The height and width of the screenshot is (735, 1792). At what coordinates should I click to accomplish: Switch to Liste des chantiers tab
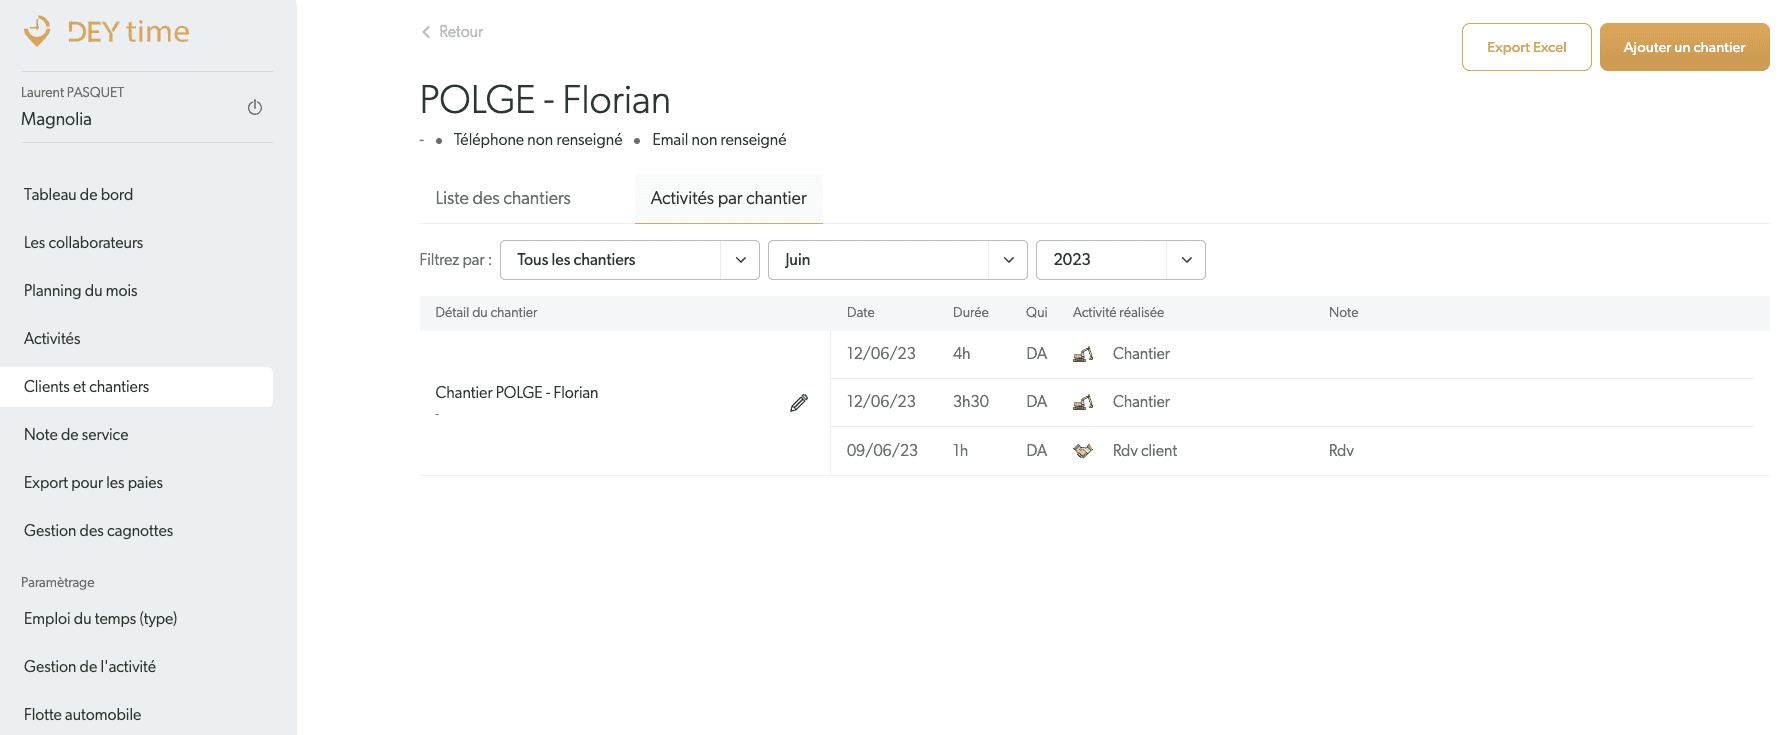(x=503, y=198)
